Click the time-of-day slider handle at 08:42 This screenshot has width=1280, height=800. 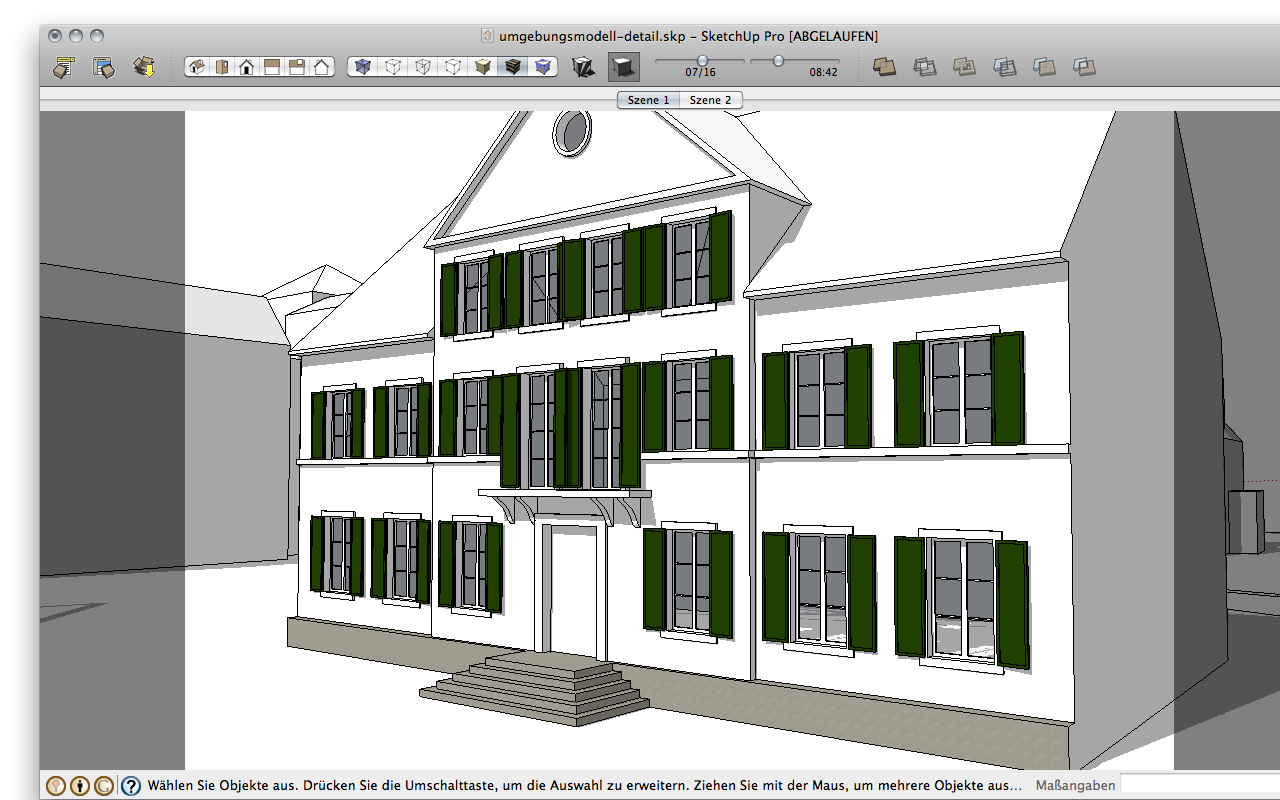point(778,61)
